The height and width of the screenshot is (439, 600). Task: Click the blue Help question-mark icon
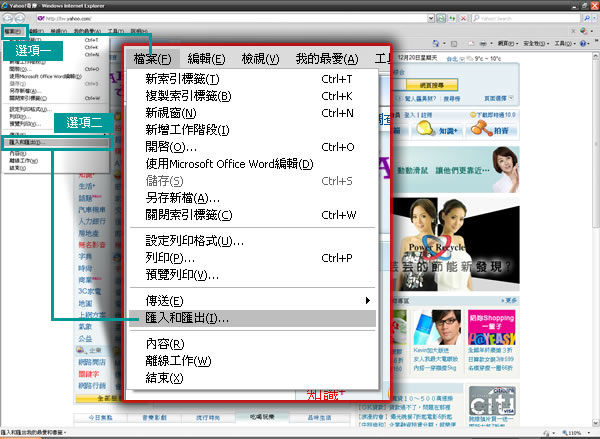pos(582,44)
